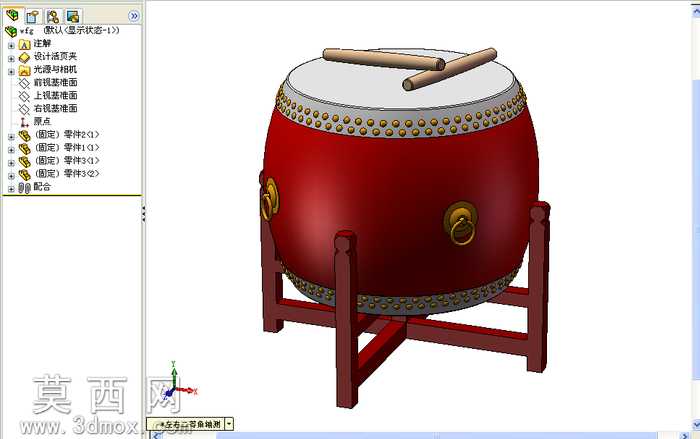
Task: Select the vfg assembly root icon
Action: tap(11, 31)
